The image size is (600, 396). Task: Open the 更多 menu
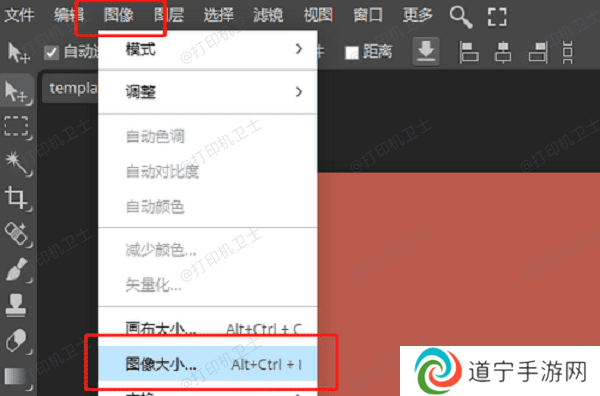click(417, 15)
